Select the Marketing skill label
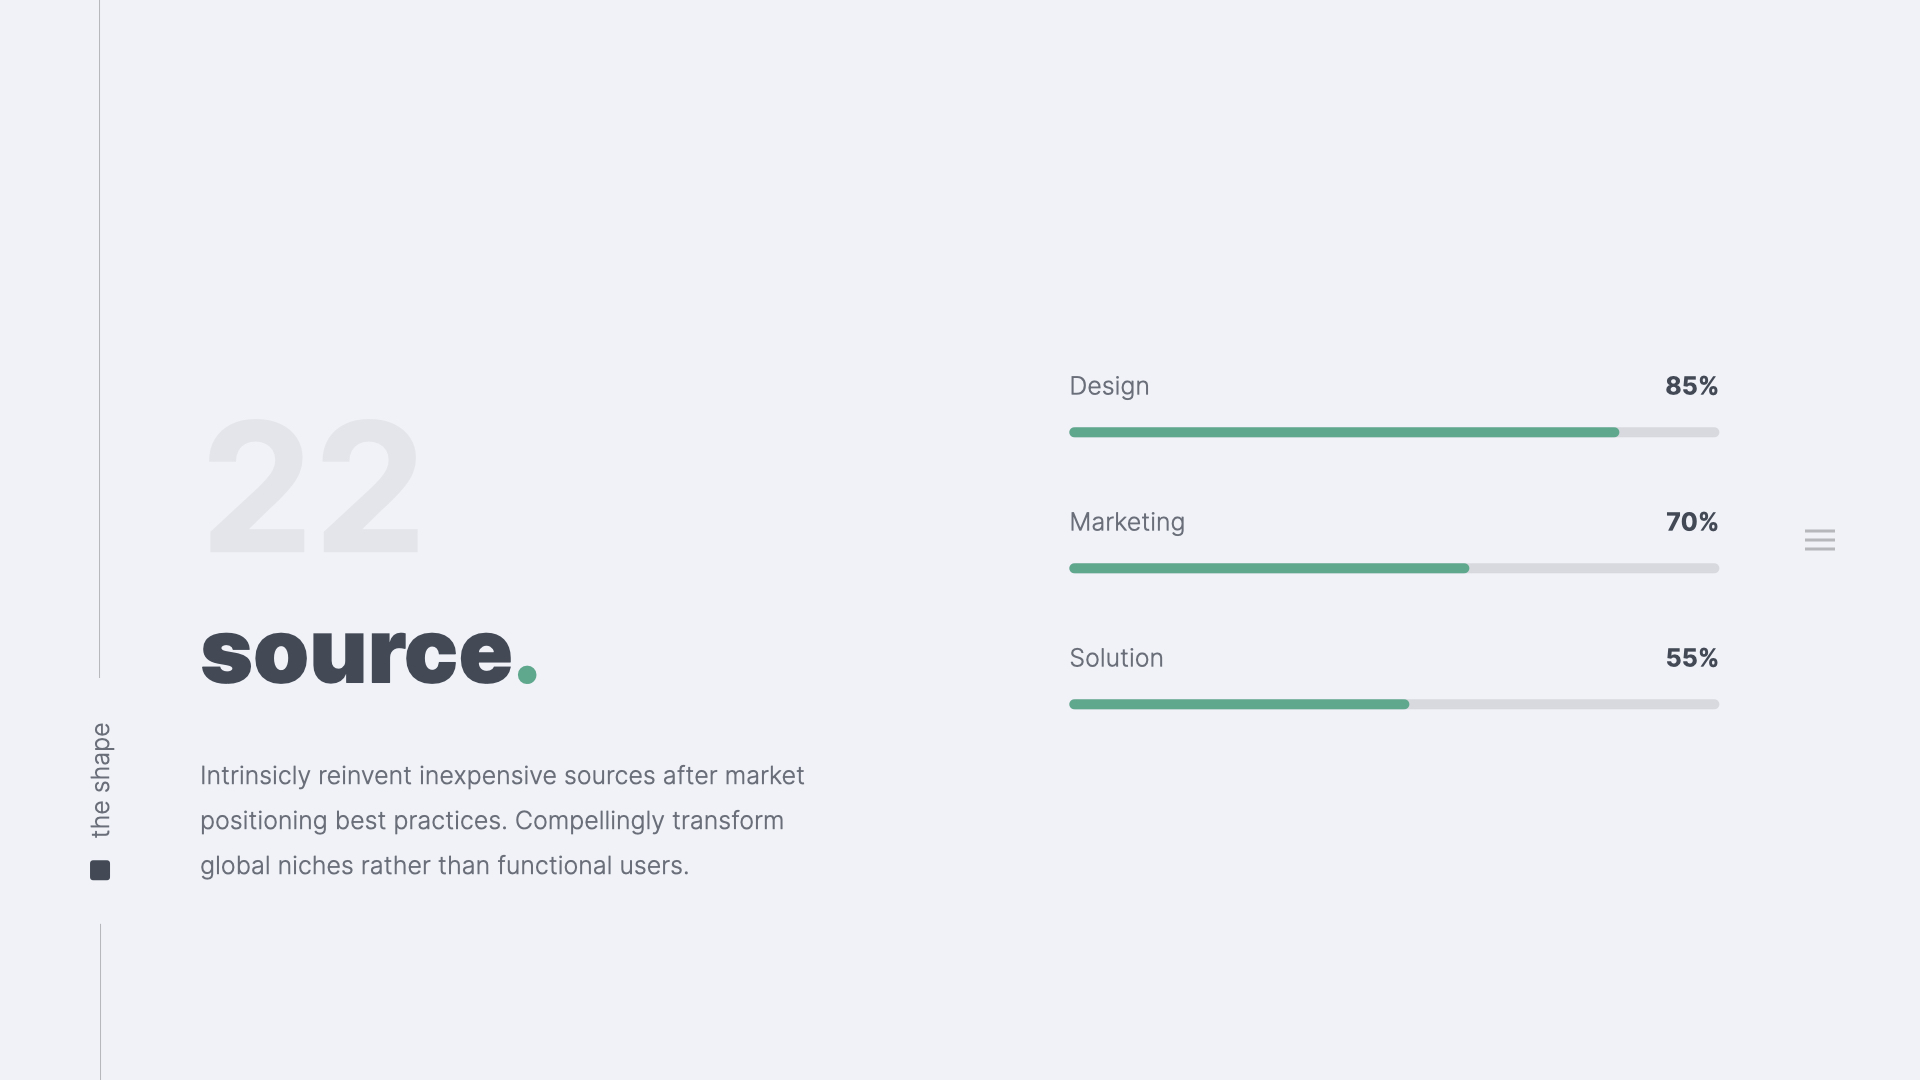Screen dimensions: 1920x1080 1127,522
